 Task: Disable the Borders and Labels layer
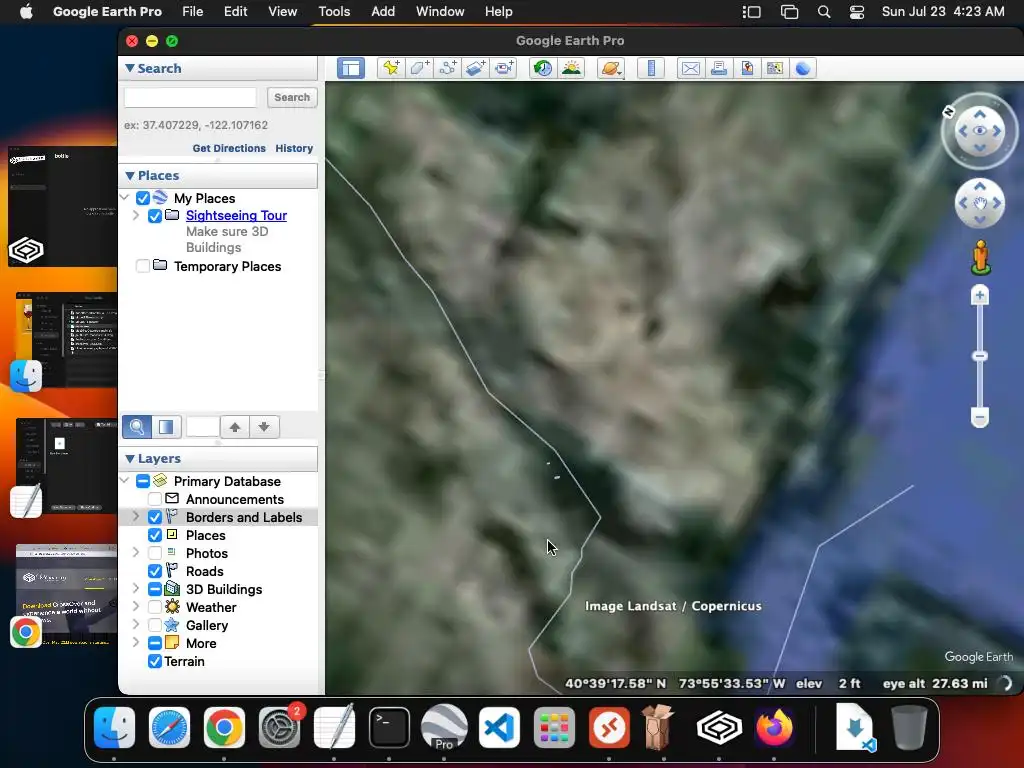[x=155, y=517]
